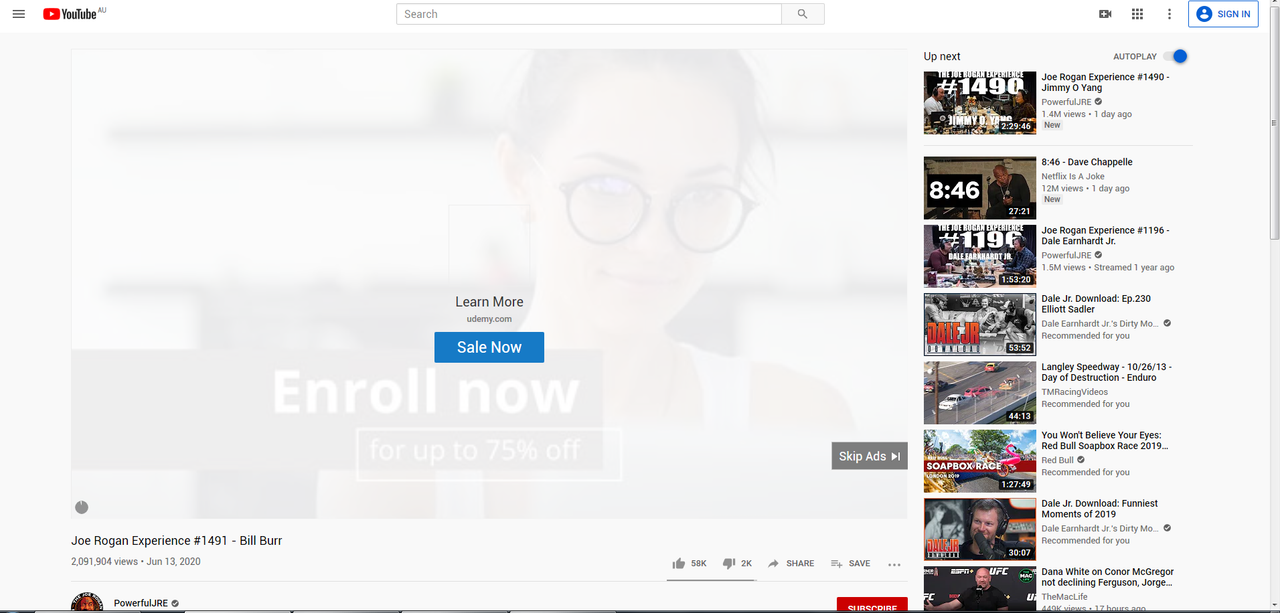Toggle the Autoplay switch
Viewport: 1280px width, 613px height.
click(x=1175, y=57)
